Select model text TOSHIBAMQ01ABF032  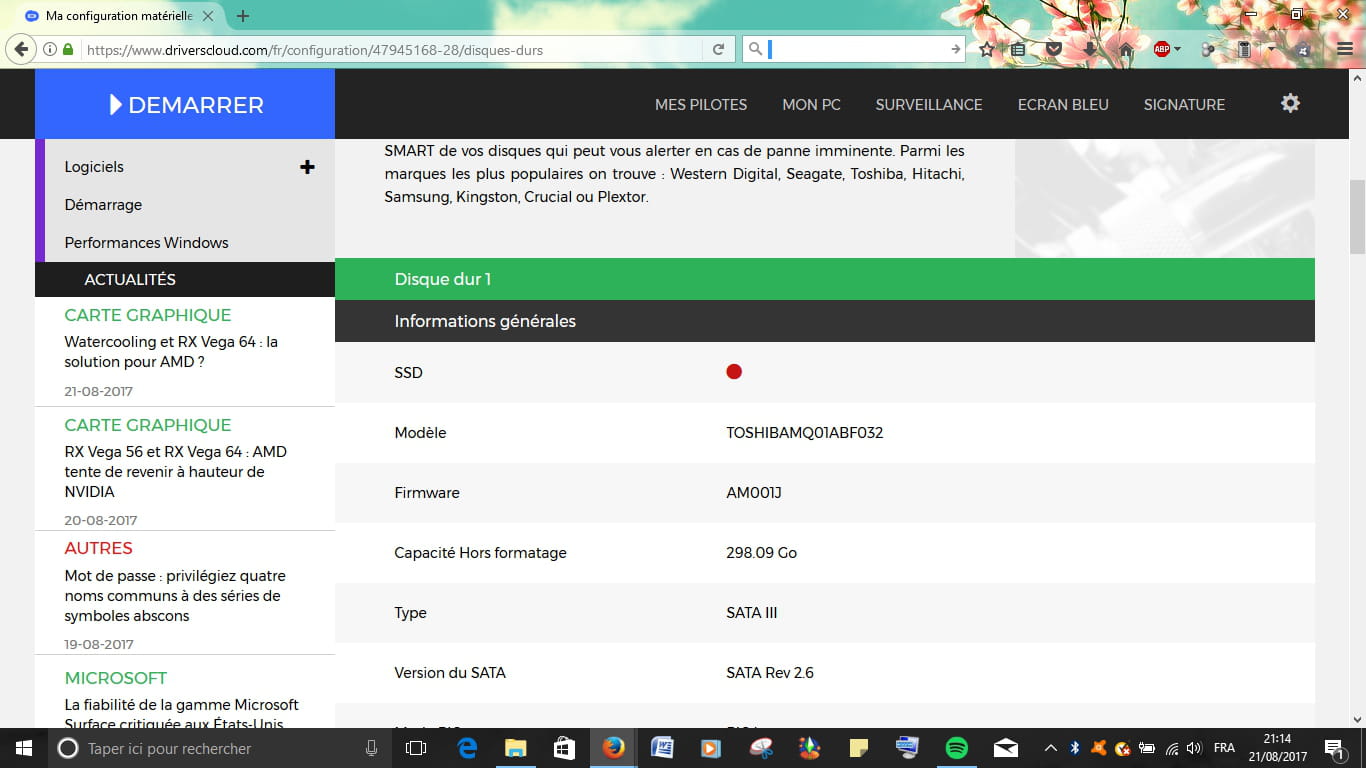pos(804,433)
